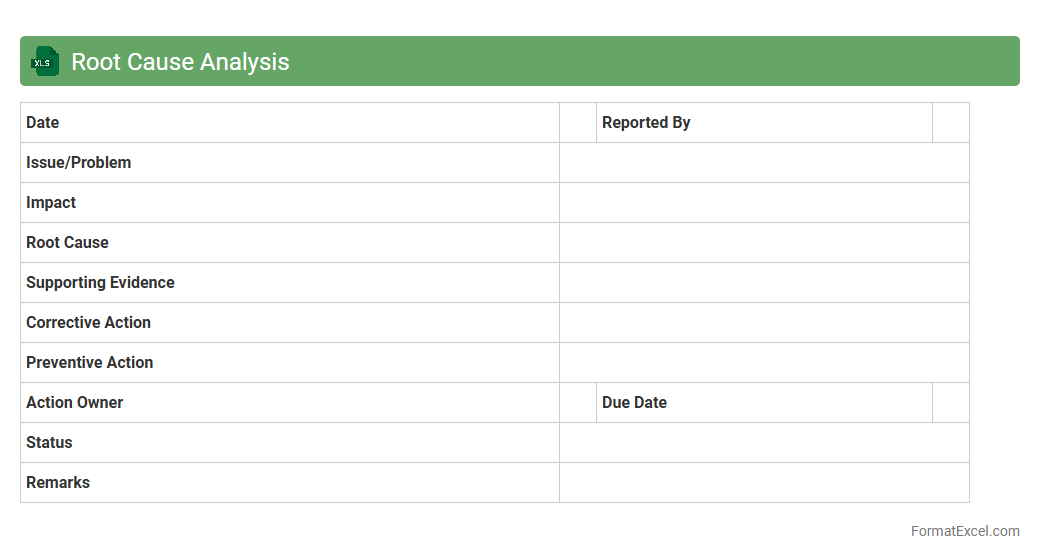
Task: Select the Date label cell
Action: tap(290, 123)
